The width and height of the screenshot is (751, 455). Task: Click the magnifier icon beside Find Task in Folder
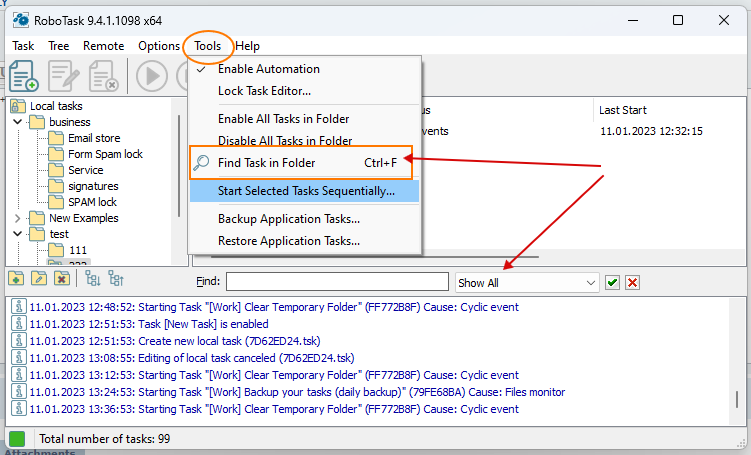coord(201,162)
